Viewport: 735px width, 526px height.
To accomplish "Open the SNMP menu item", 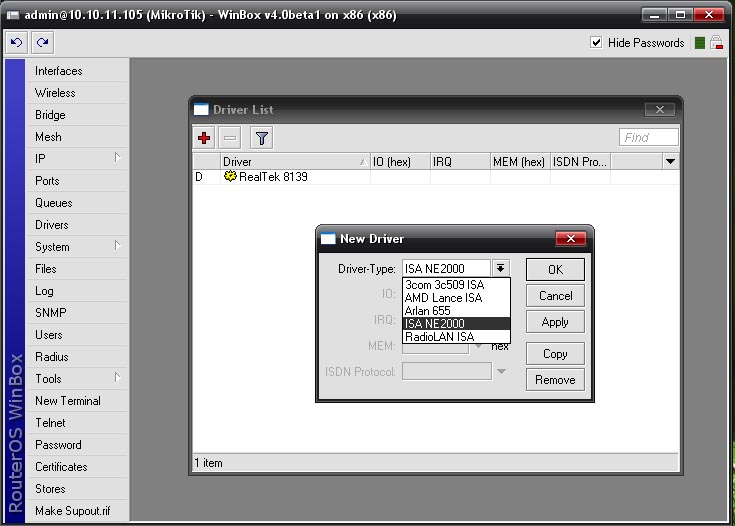I will (77, 313).
